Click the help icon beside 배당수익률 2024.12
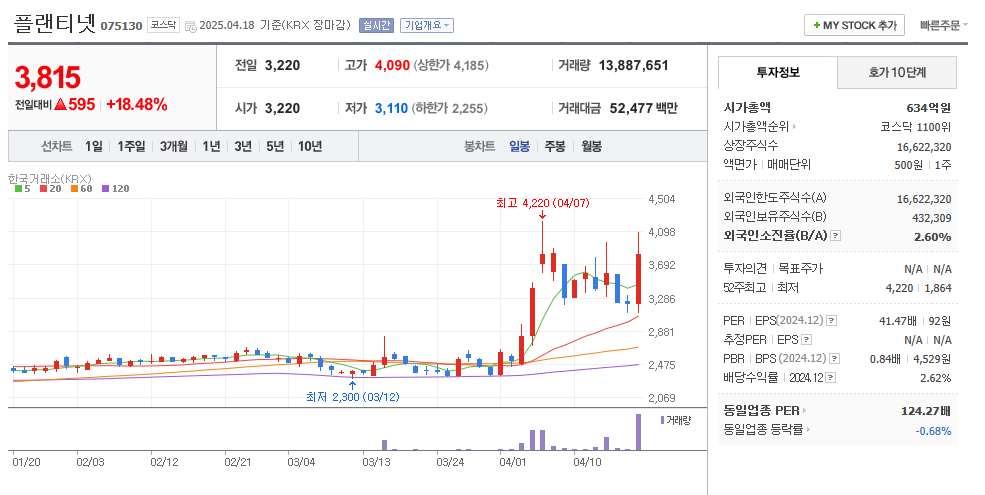This screenshot has width=985, height=495. pyautogui.click(x=830, y=378)
